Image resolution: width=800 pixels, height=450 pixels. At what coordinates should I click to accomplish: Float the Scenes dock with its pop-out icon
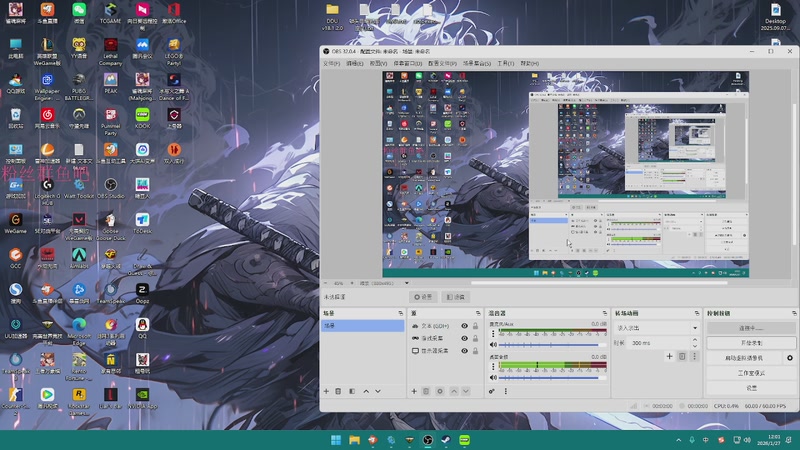[x=401, y=313]
